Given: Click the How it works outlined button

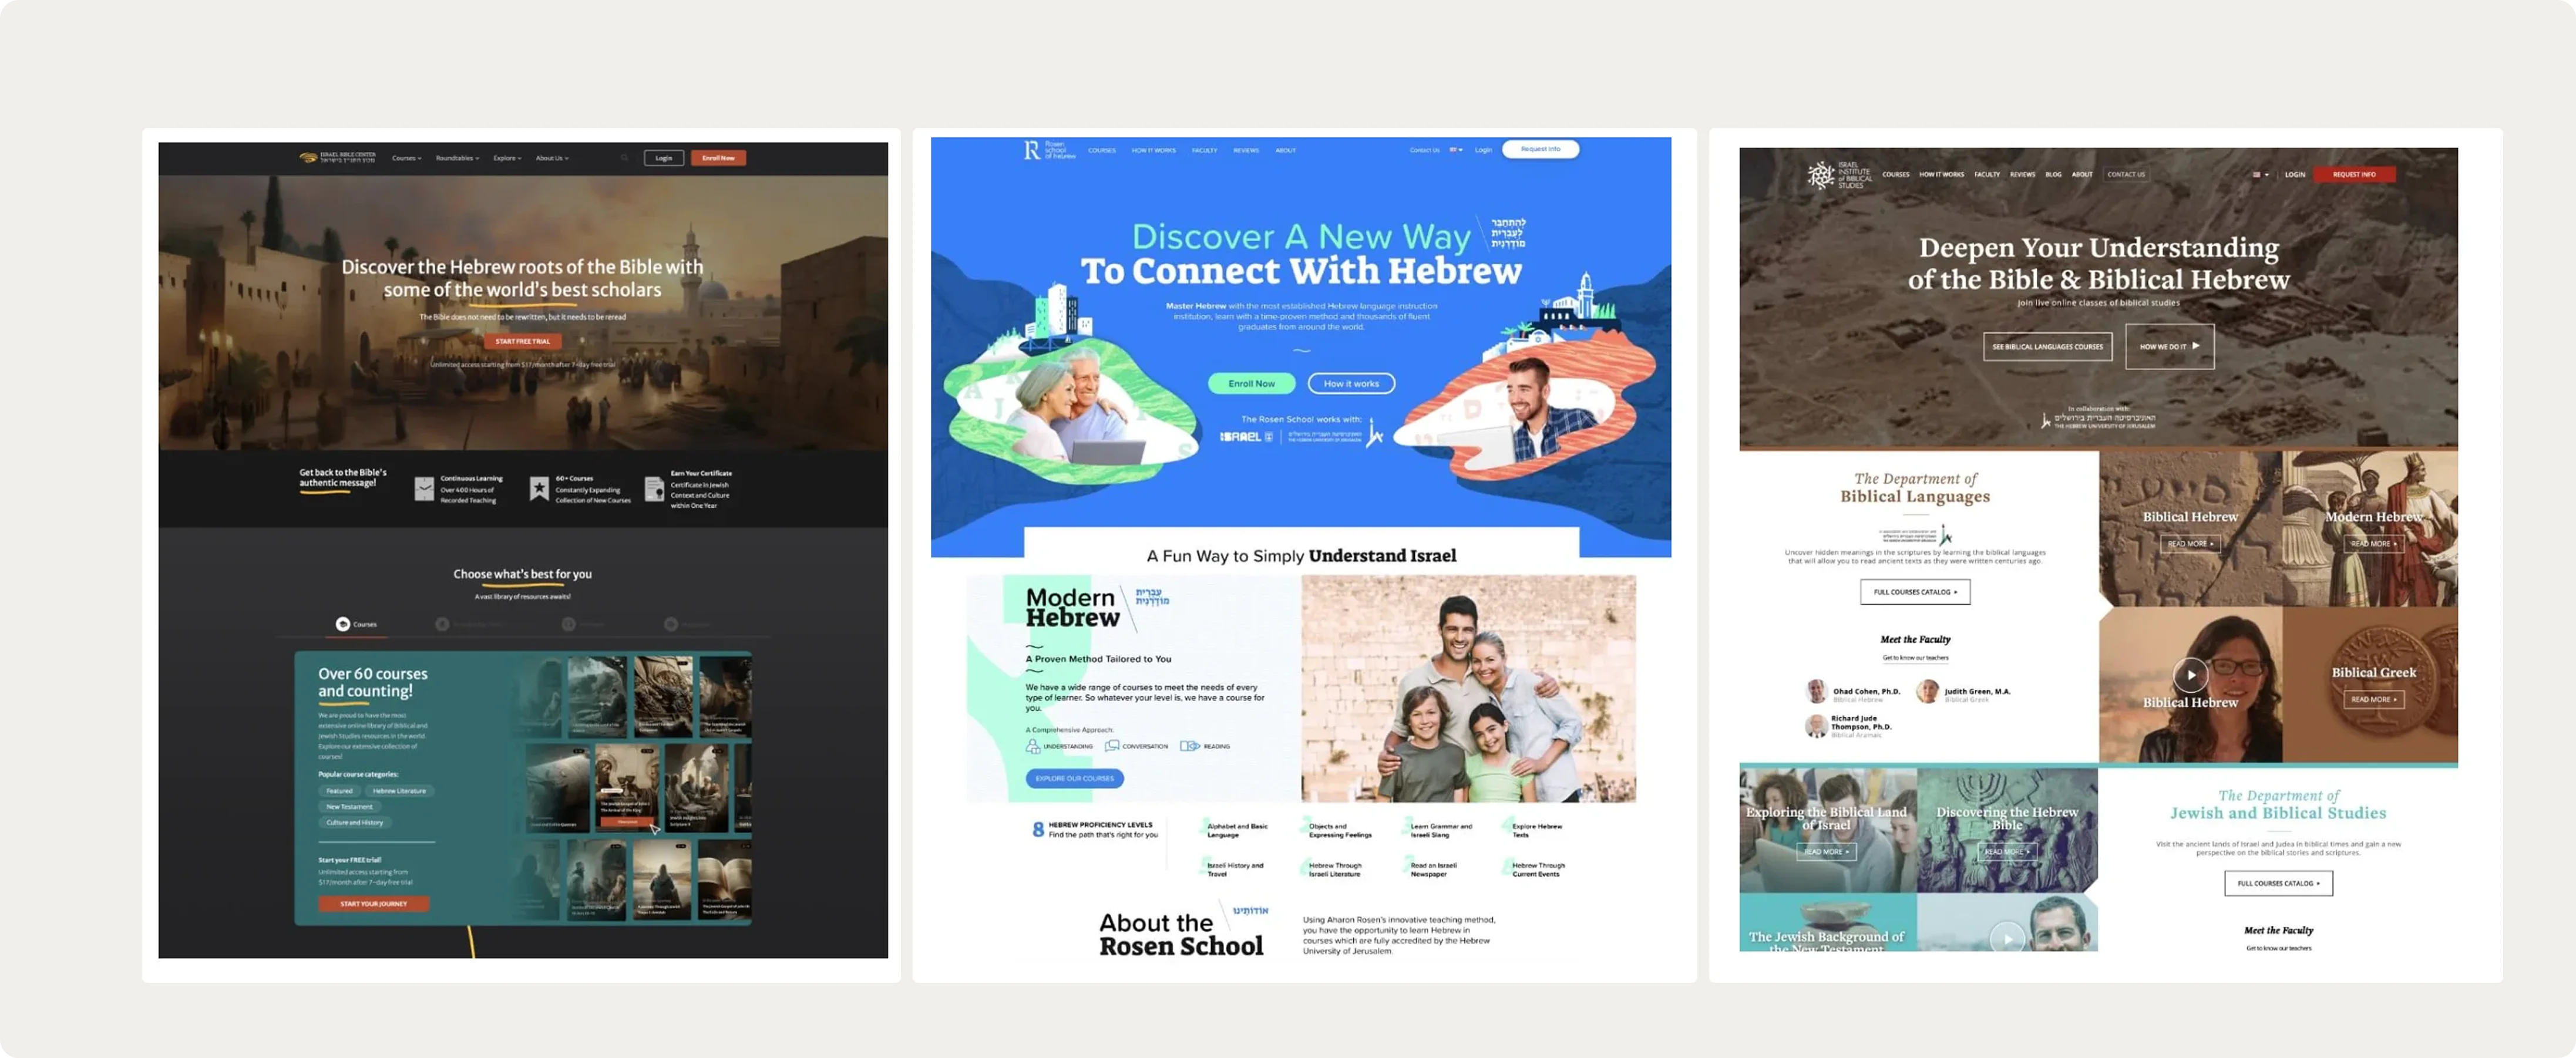Looking at the screenshot, I should click(1351, 384).
